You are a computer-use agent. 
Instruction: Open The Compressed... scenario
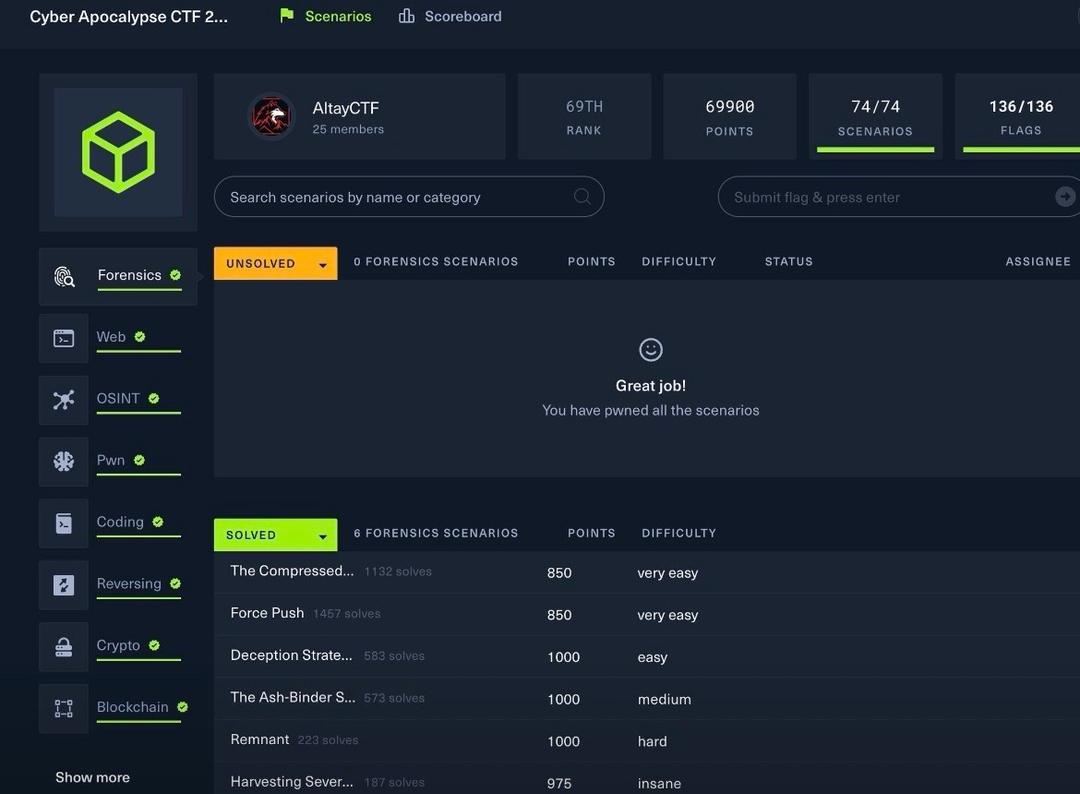[x=292, y=571]
